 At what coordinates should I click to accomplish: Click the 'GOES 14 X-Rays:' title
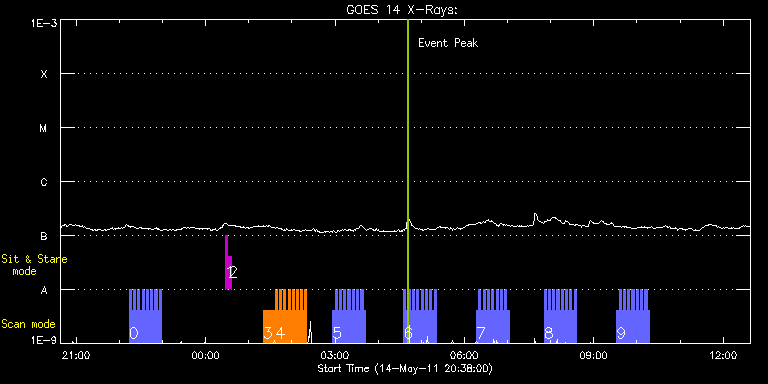[402, 10]
